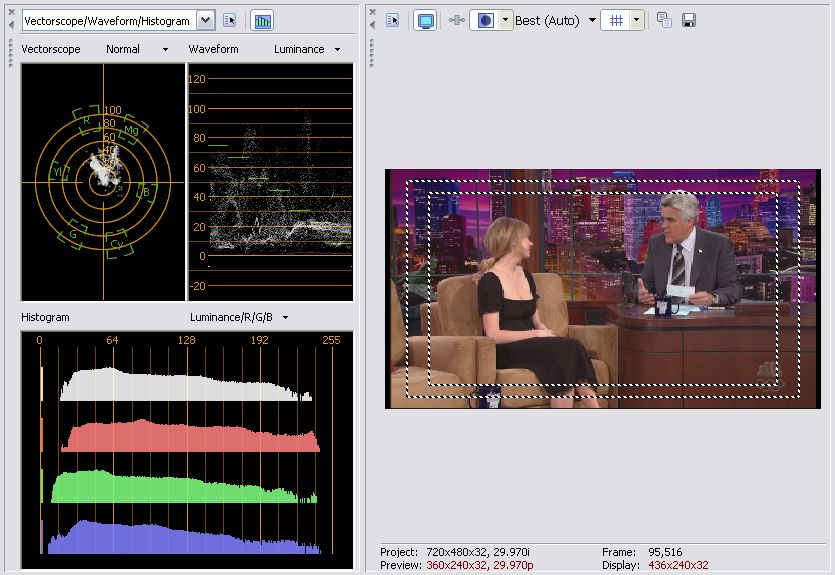Click the Vectorscope label

pyautogui.click(x=51, y=49)
